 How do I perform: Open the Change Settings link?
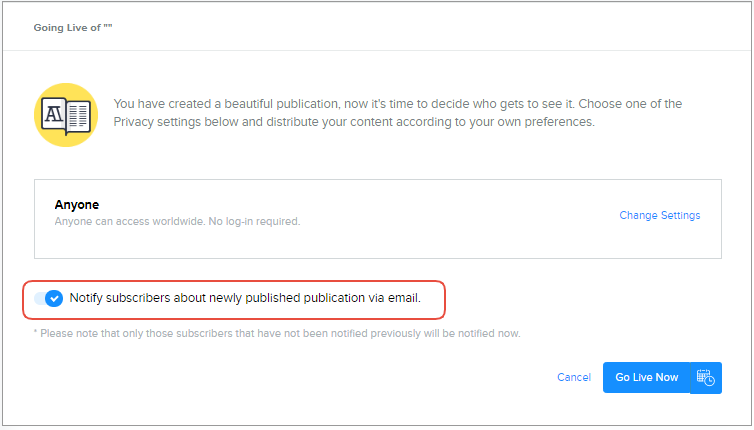coord(659,215)
